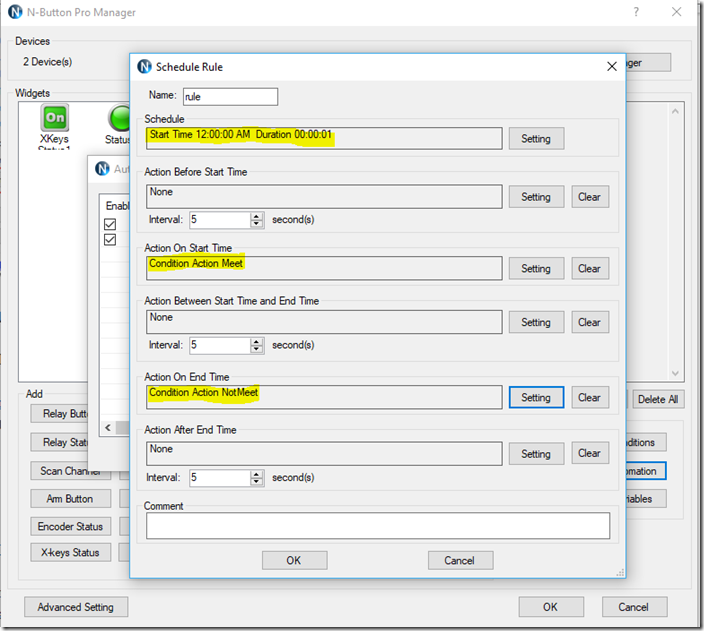
Task: Select the green Status indicator widget
Action: pos(119,118)
